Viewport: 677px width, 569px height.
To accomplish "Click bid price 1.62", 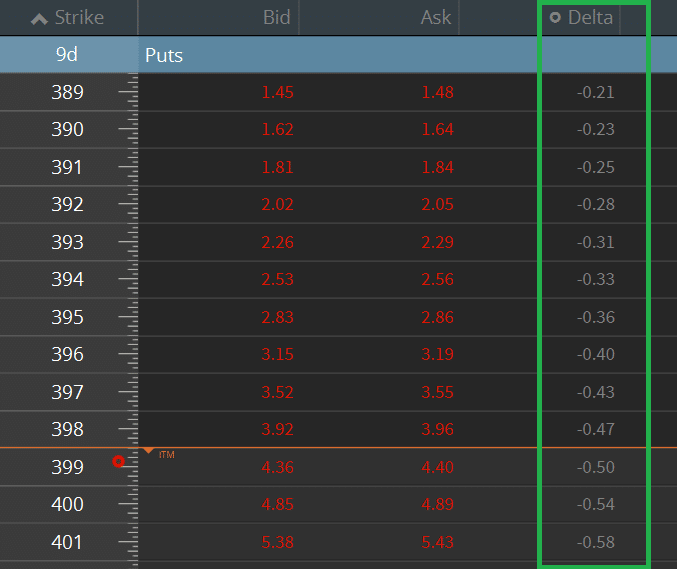I will pos(277,130).
